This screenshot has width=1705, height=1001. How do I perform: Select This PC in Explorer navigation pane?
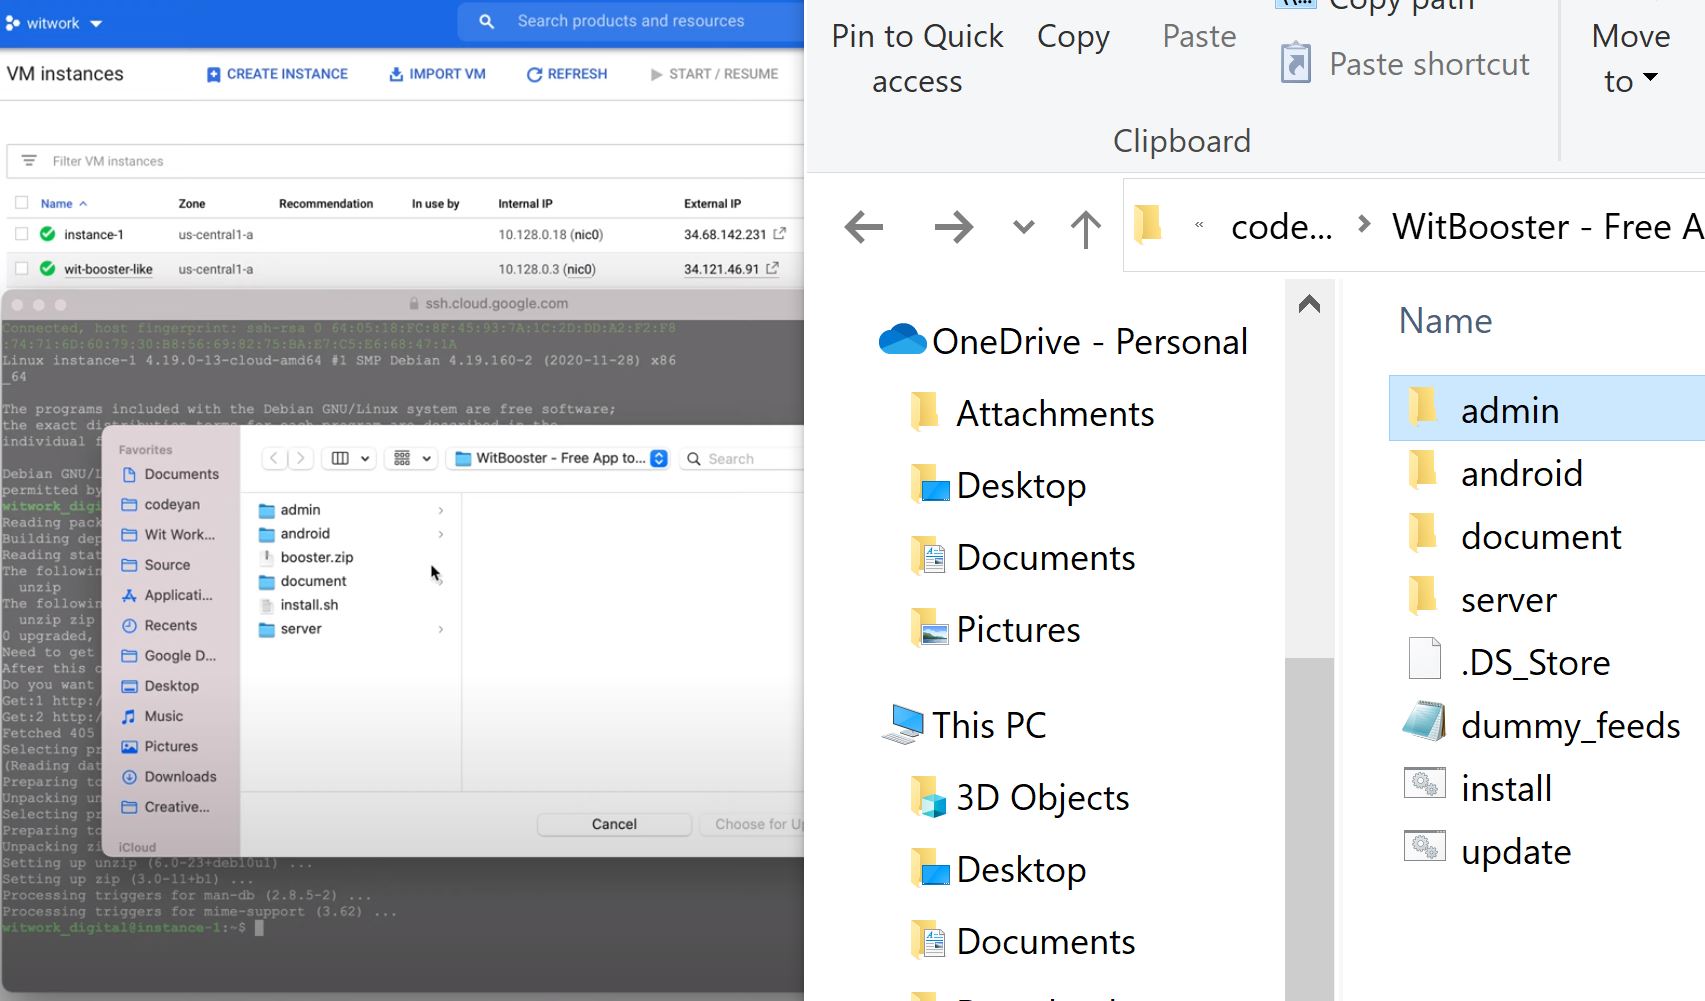(x=965, y=725)
